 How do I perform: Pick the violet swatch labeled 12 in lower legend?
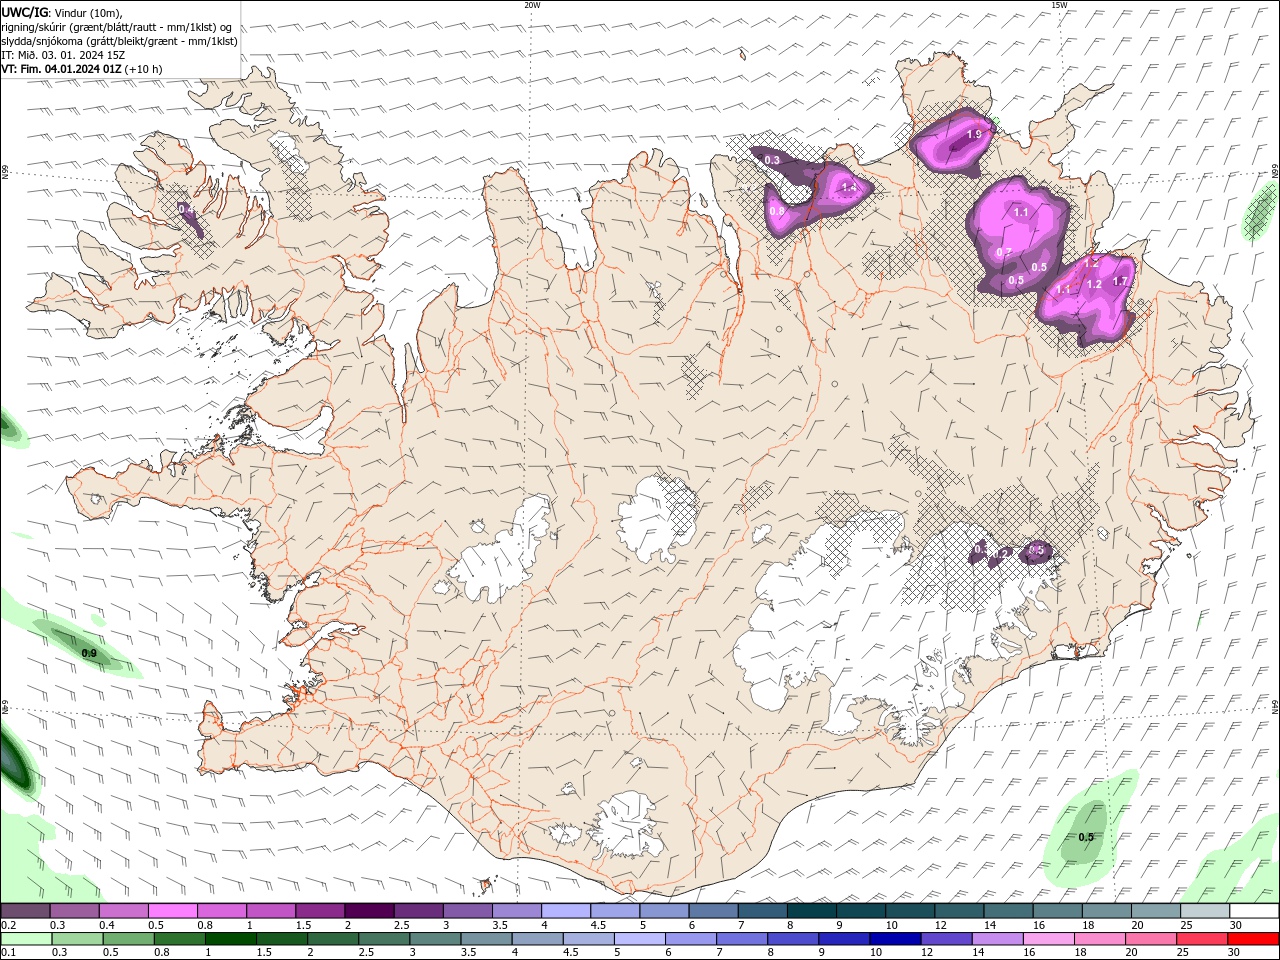[945, 939]
